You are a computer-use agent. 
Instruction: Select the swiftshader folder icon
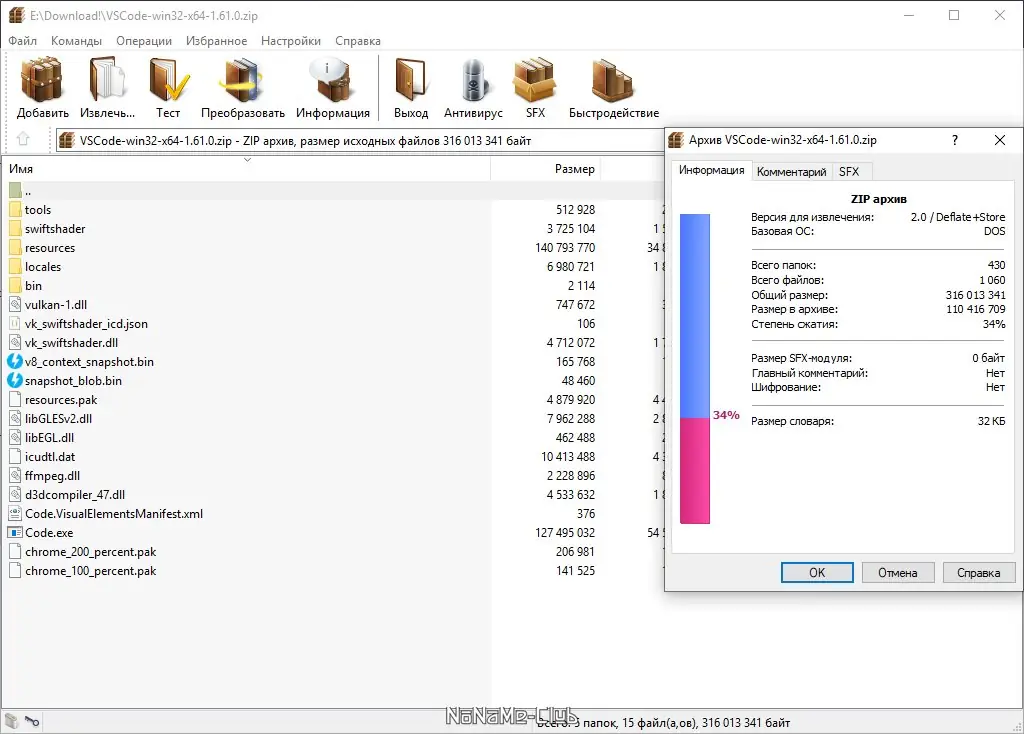(x=16, y=229)
